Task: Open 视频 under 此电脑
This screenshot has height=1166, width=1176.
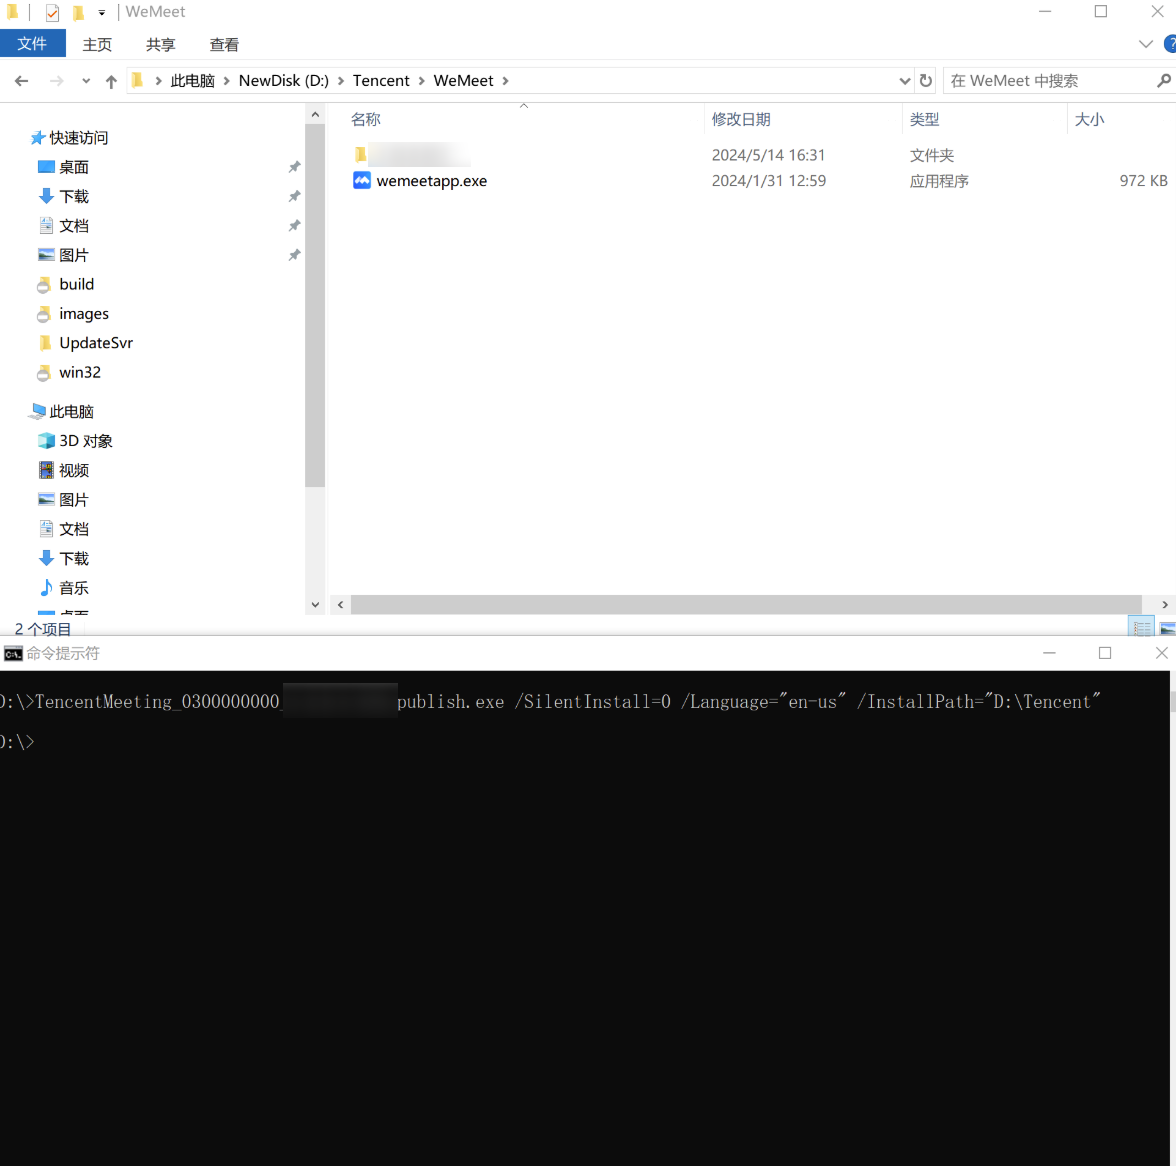Action: coord(74,470)
